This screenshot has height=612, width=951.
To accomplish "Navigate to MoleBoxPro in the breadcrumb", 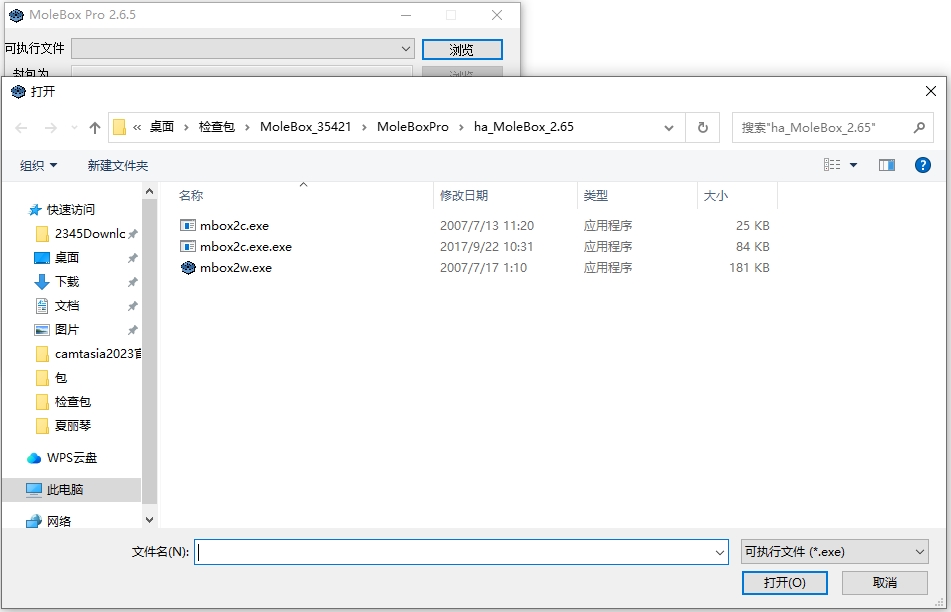I will tap(413, 127).
